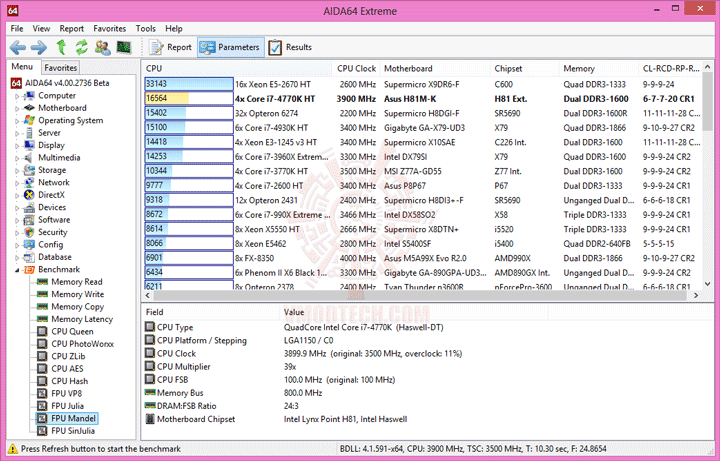Refresh the benchmark with green arrows icon
Image resolution: width=720 pixels, height=461 pixels.
coord(82,47)
